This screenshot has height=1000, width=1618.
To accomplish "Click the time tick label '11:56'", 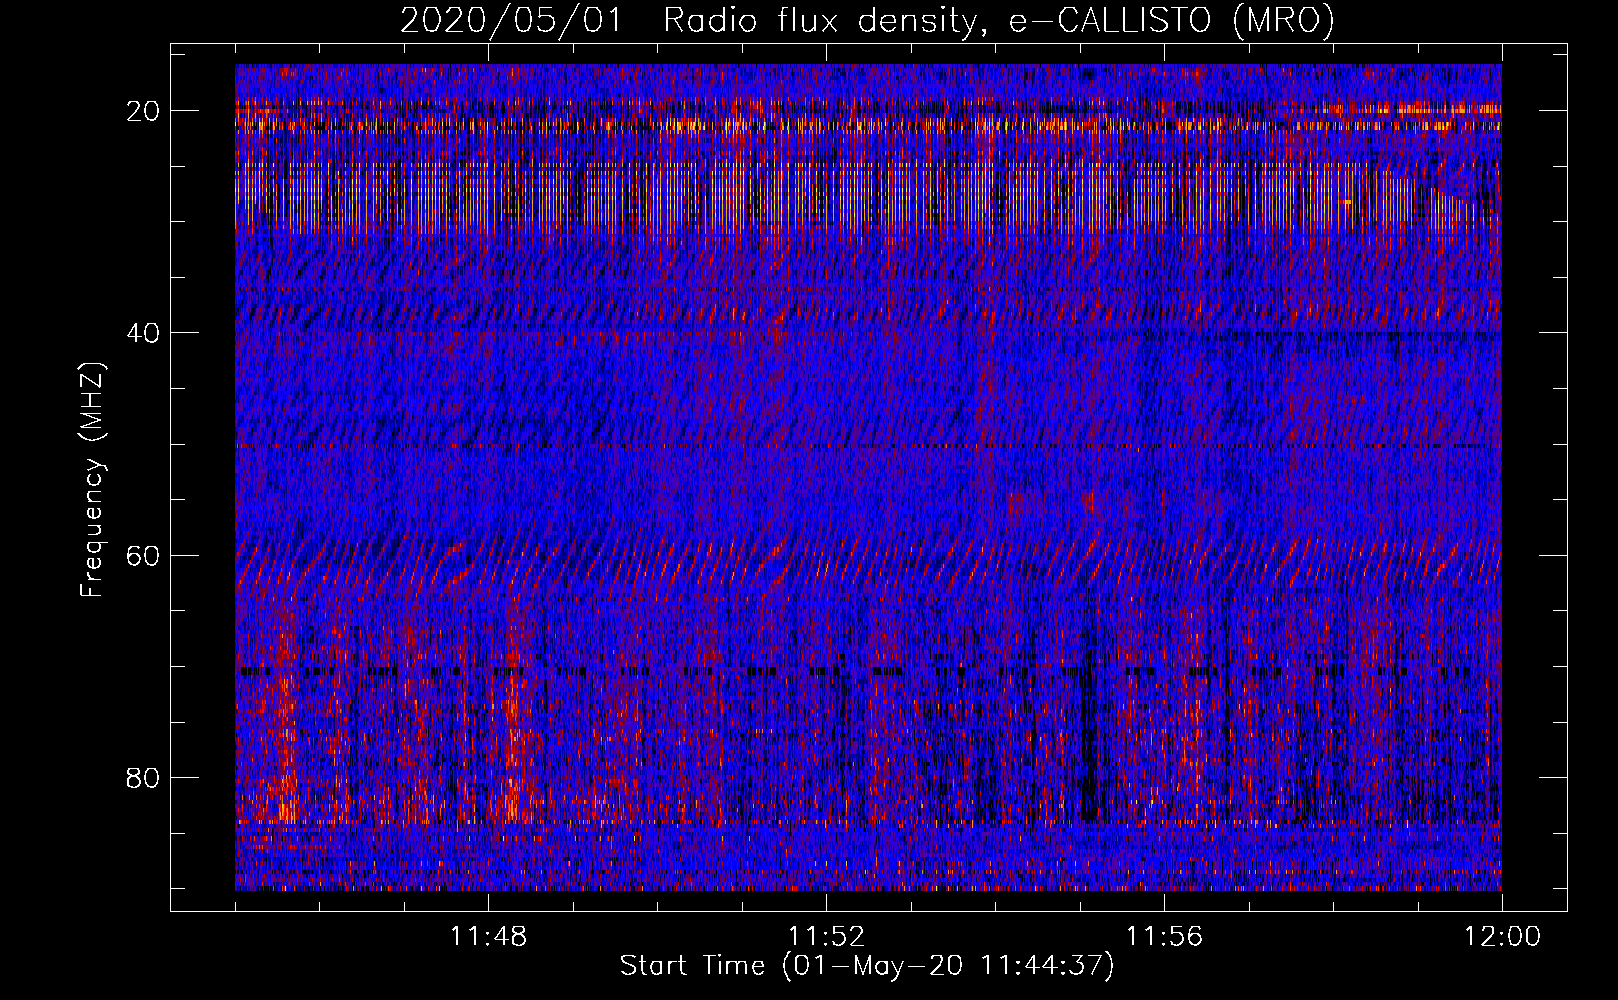I will pyautogui.click(x=1164, y=937).
